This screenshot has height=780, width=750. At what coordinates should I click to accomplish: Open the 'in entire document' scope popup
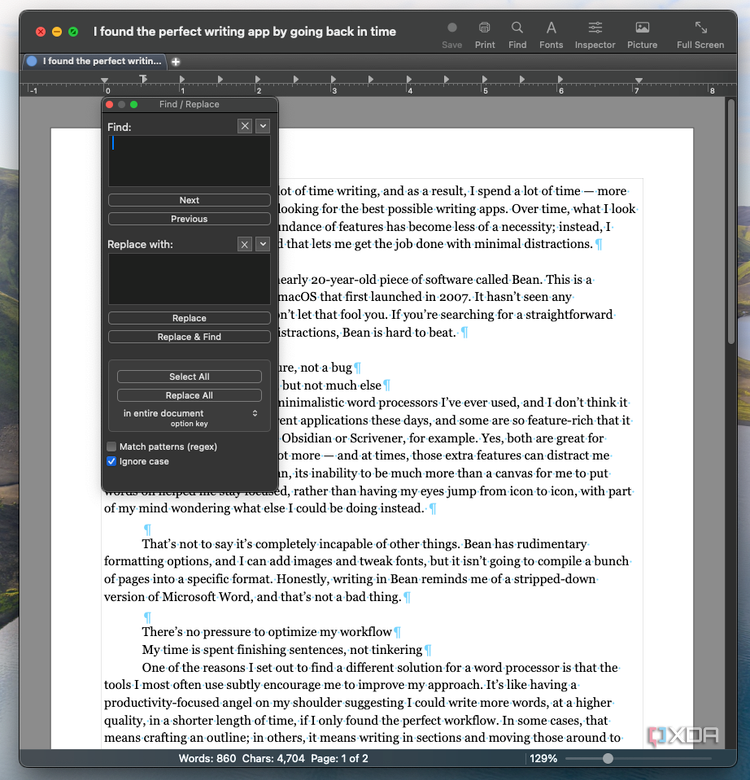pos(189,413)
